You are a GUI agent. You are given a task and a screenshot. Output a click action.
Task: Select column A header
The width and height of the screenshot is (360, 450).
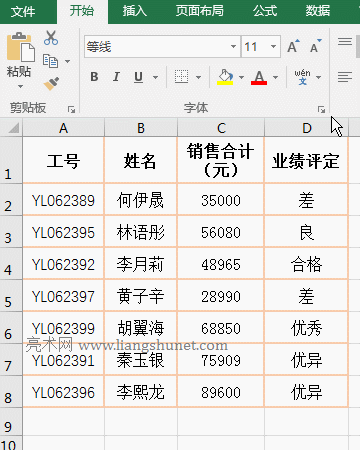coord(63,128)
